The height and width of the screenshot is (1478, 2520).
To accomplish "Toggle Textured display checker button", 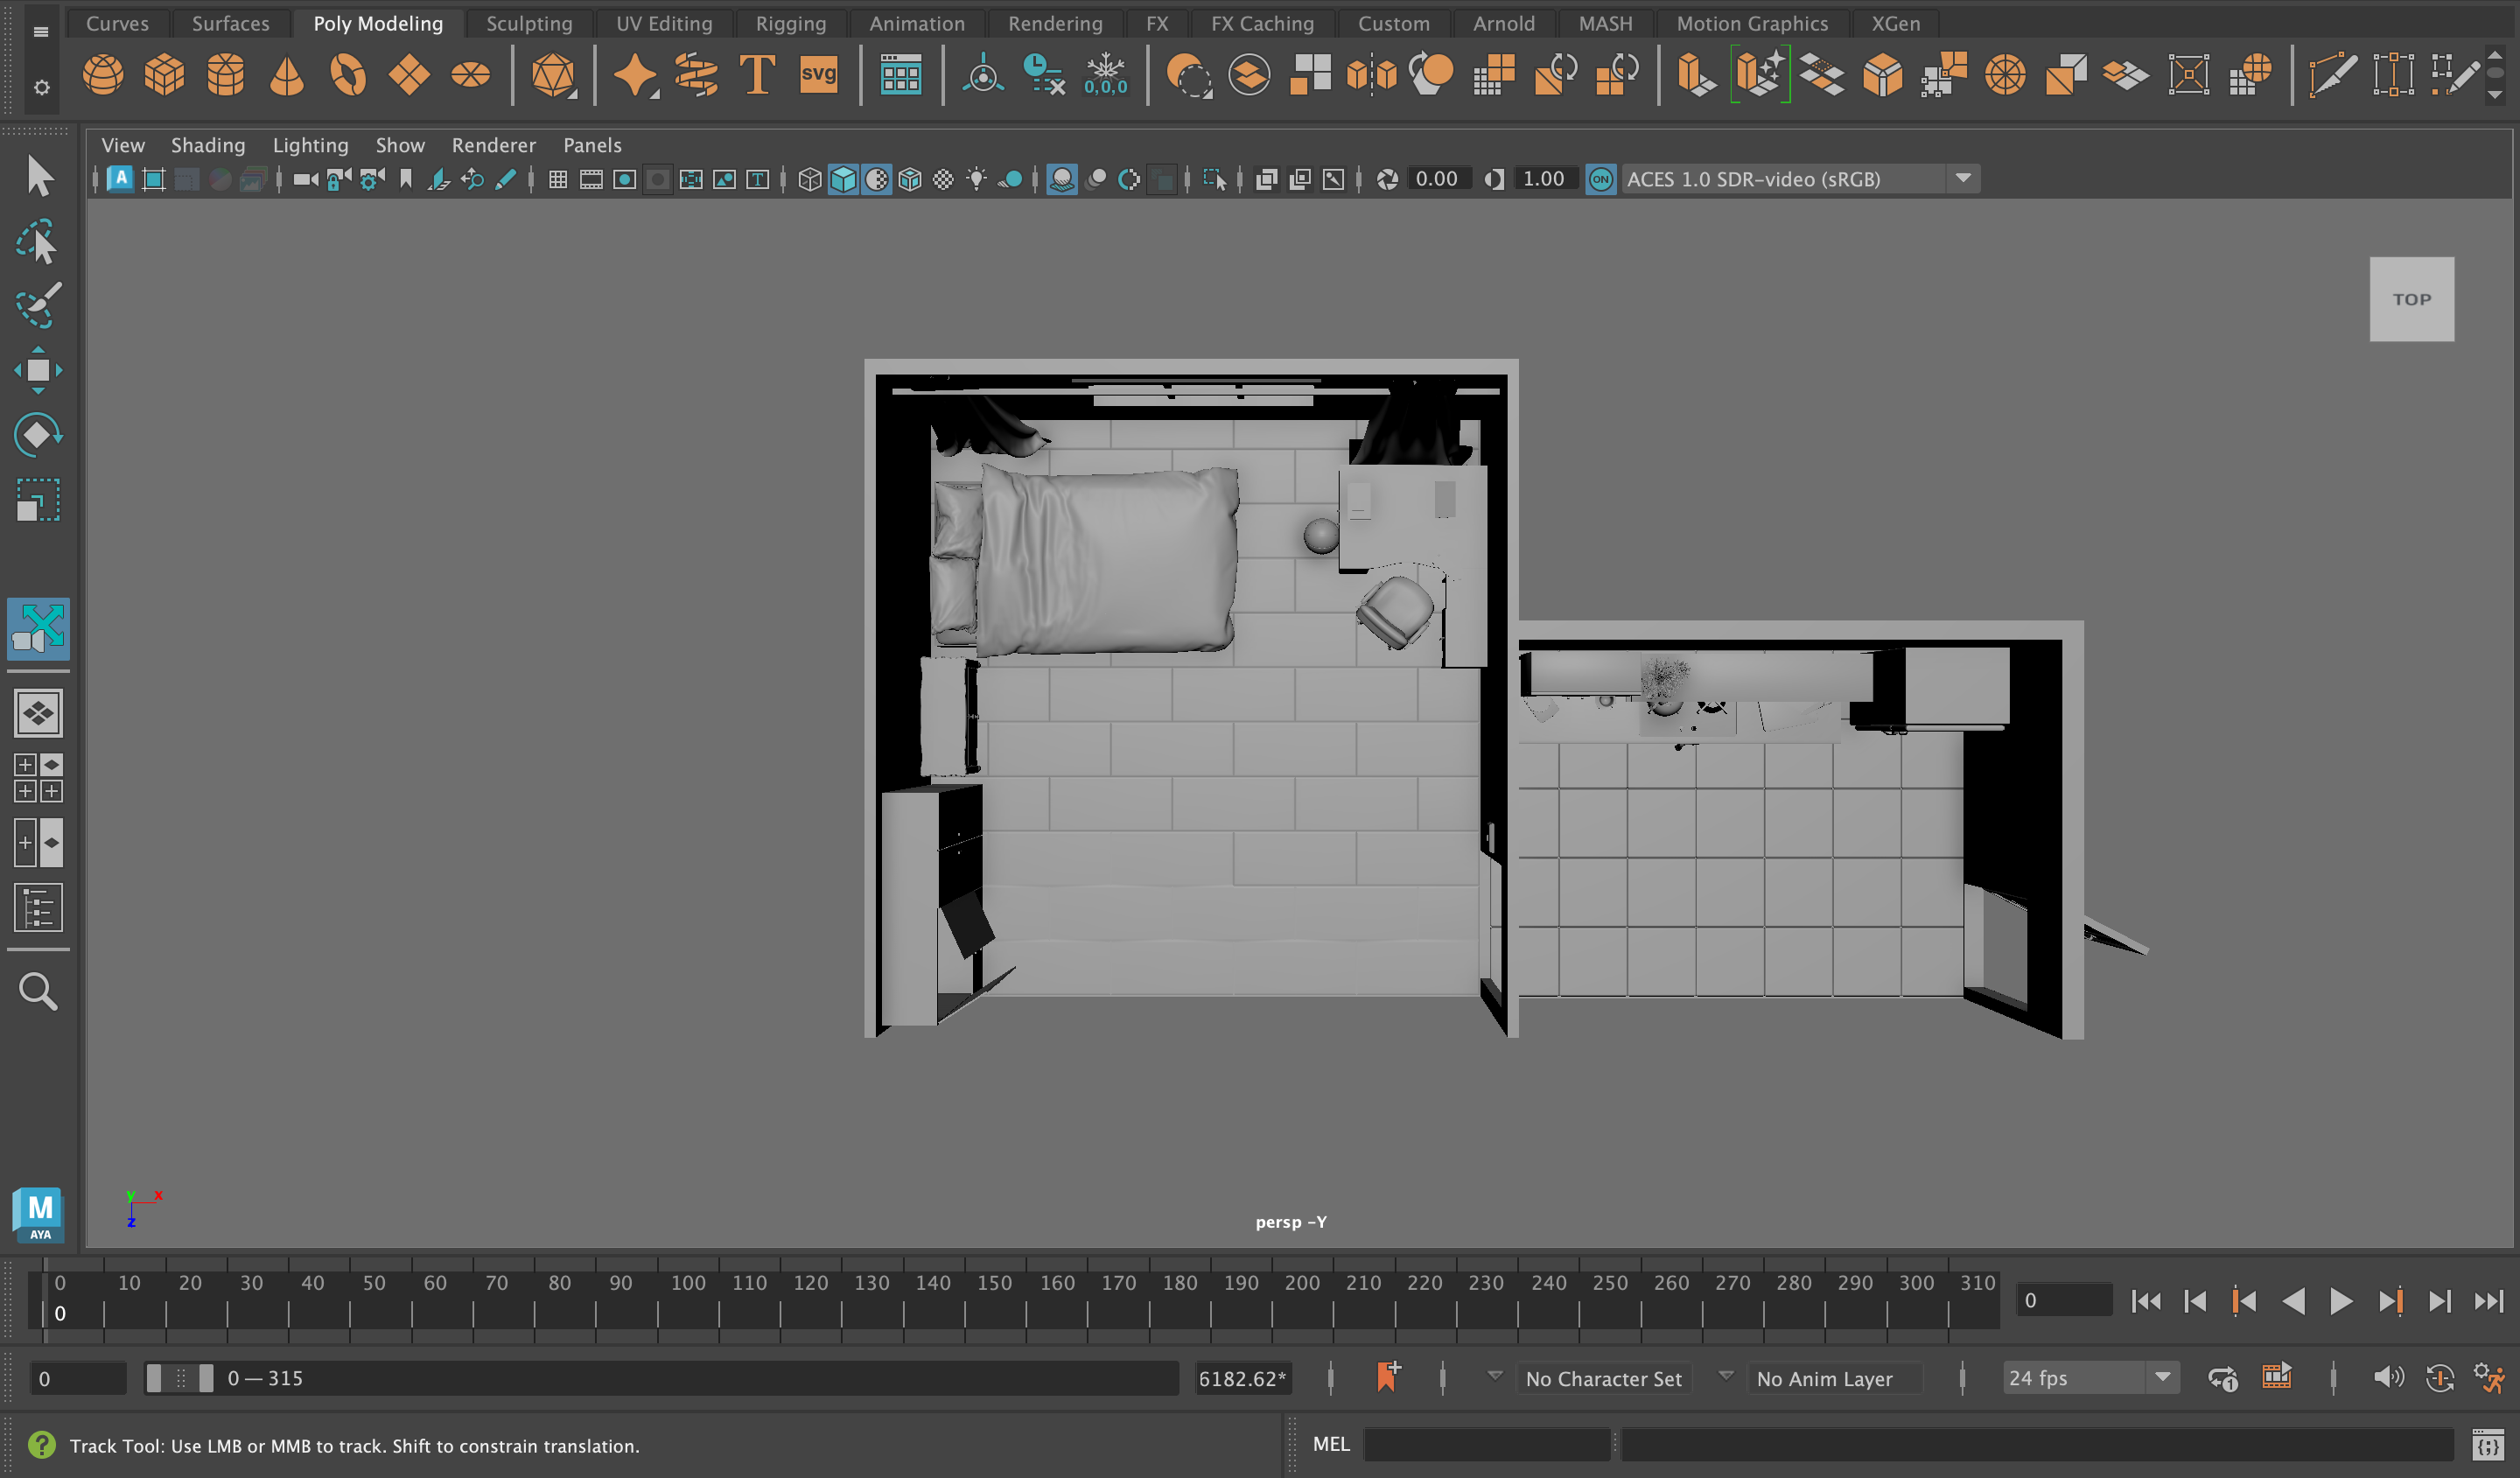I will pyautogui.click(x=943, y=179).
